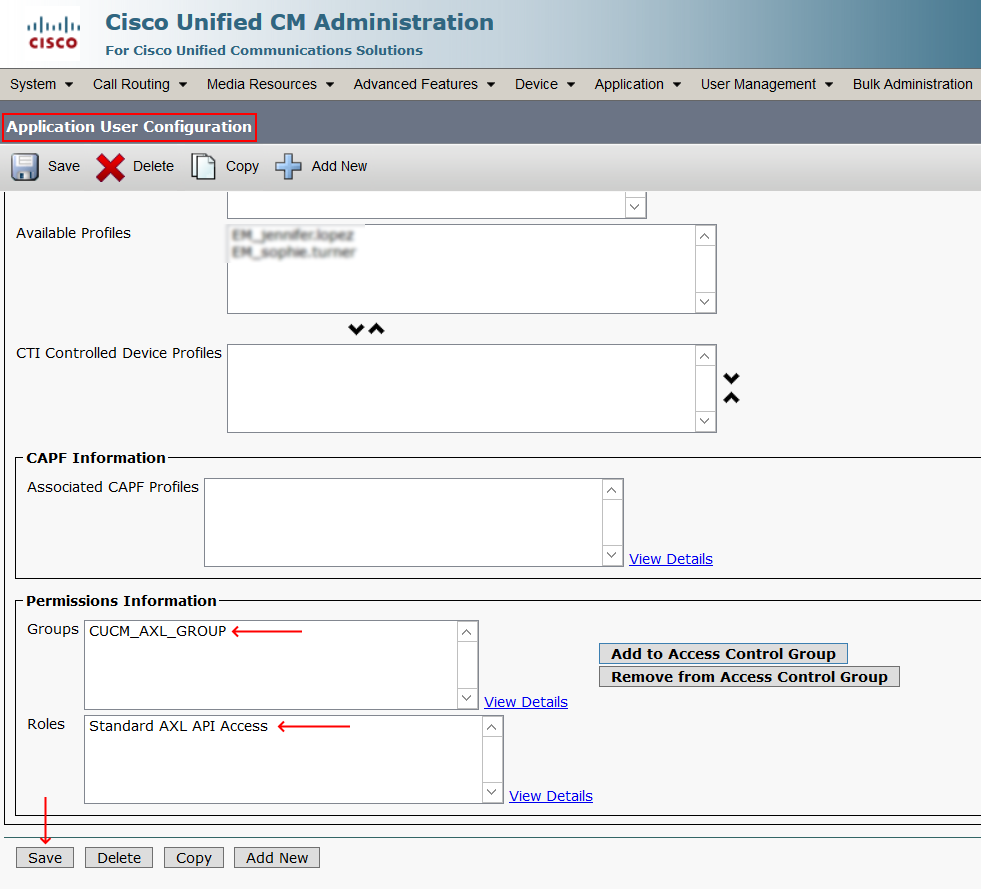Viewport: 981px width, 889px height.
Task: Click the Save floppy disk icon
Action: (24, 166)
